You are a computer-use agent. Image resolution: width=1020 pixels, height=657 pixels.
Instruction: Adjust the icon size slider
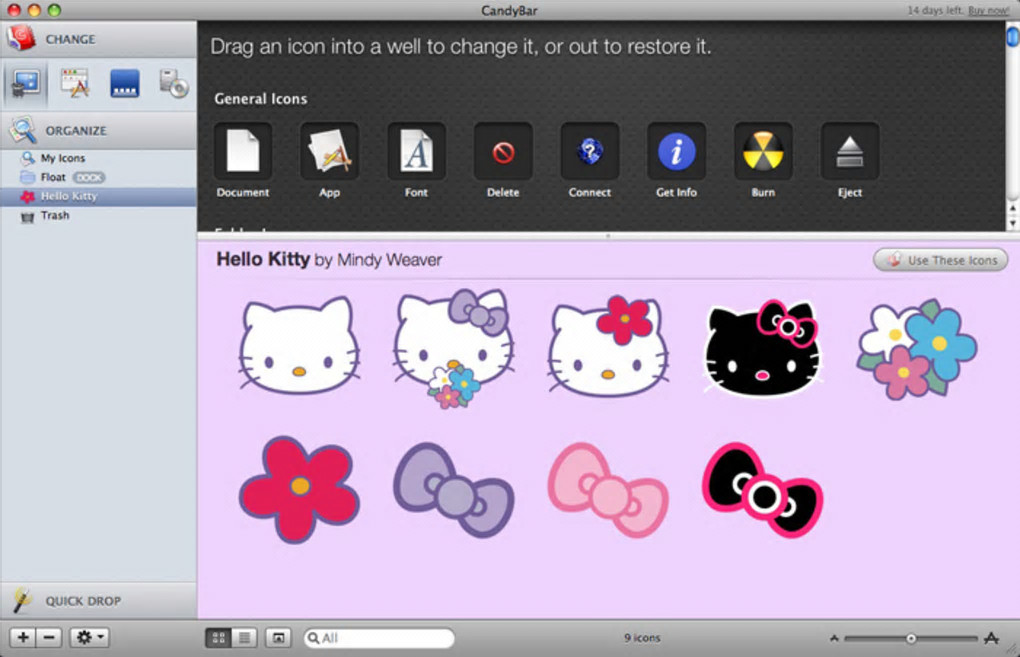[911, 639]
